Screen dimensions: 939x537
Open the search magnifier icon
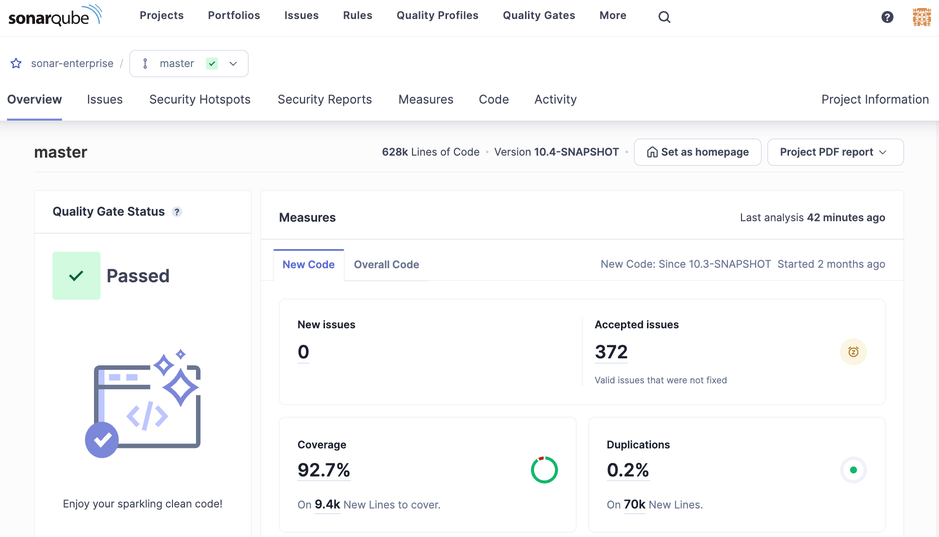664,17
